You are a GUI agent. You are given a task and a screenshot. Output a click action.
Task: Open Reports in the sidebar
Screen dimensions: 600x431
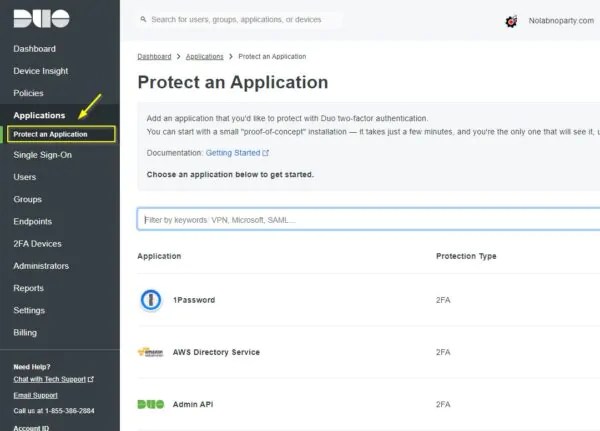point(28,288)
